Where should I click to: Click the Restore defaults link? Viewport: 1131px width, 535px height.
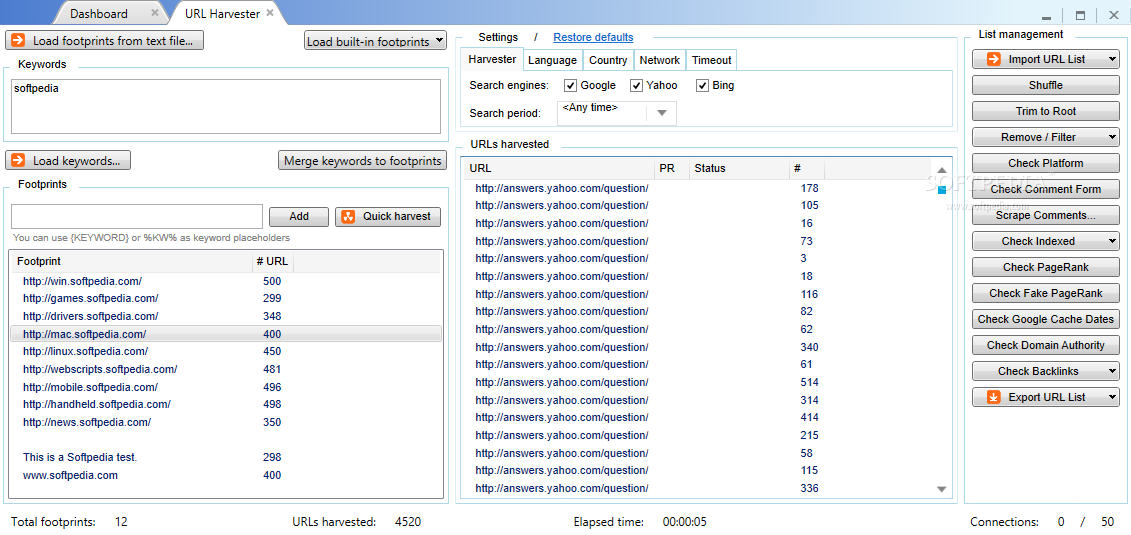[593, 37]
